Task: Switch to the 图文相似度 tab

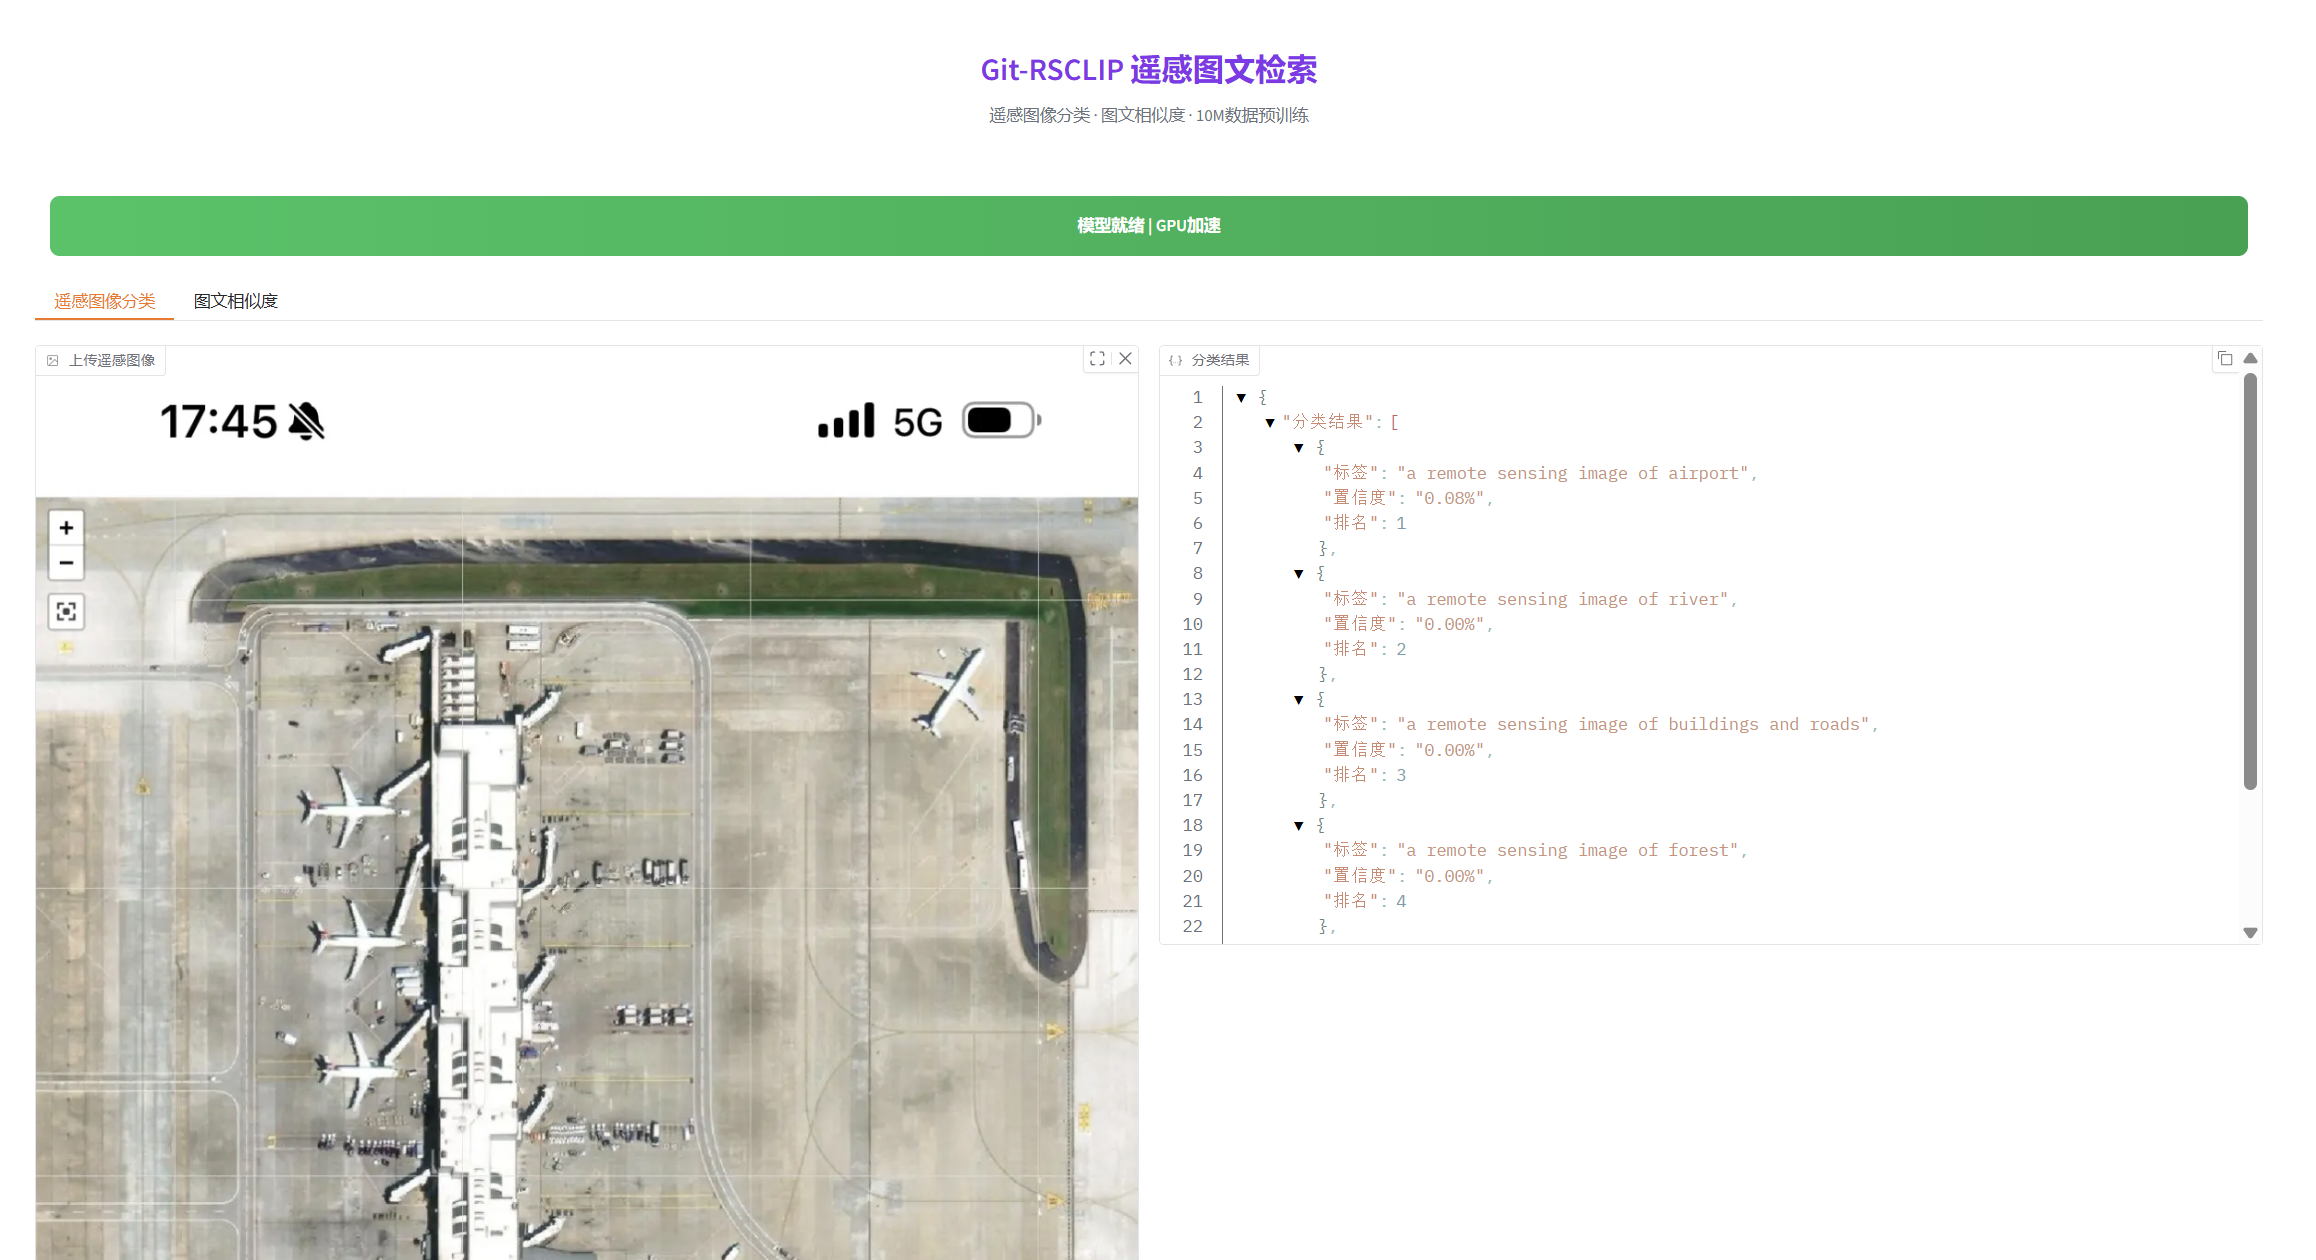Action: (236, 301)
